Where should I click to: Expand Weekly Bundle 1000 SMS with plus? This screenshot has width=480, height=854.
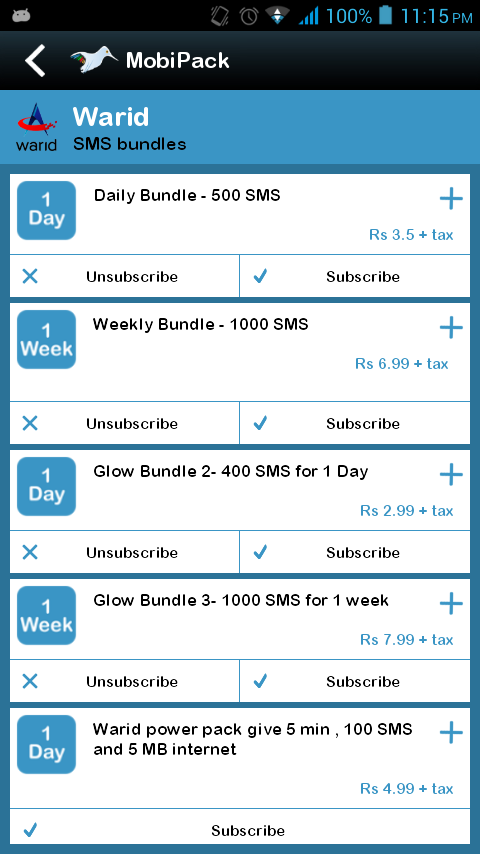tap(451, 328)
